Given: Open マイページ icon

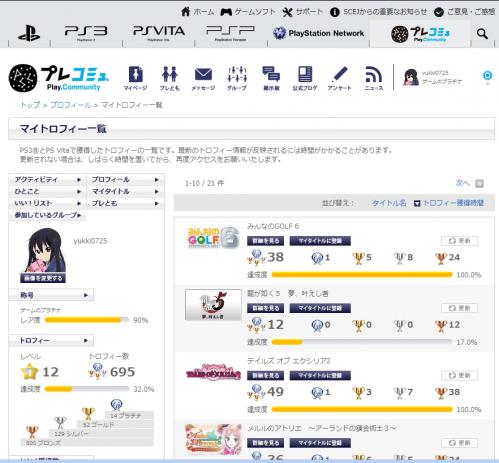Looking at the screenshot, I should pyautogui.click(x=135, y=78).
